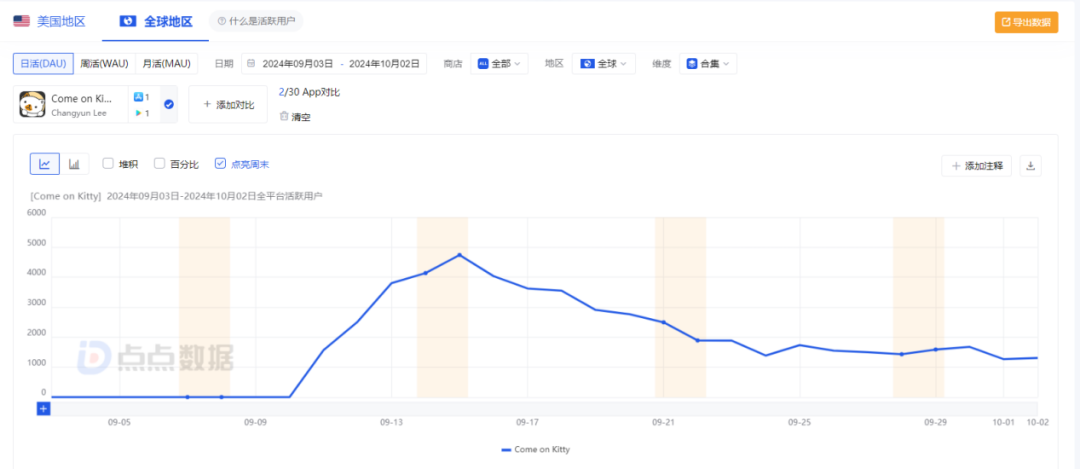Viewport: 1080px width, 469px height.
Task: Click the 2/30 App对比 counter text
Action: pyautogui.click(x=309, y=92)
